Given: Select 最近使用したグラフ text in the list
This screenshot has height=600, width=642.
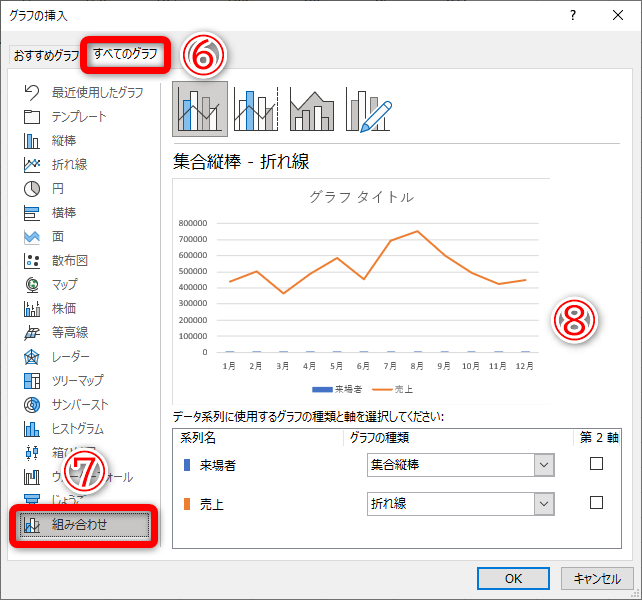Looking at the screenshot, I should click(97, 93).
